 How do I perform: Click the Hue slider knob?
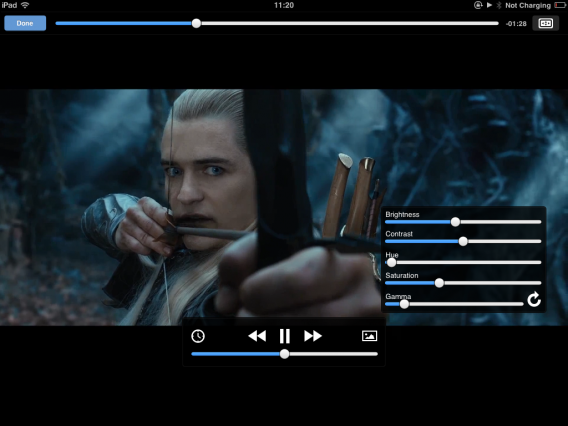tap(391, 262)
